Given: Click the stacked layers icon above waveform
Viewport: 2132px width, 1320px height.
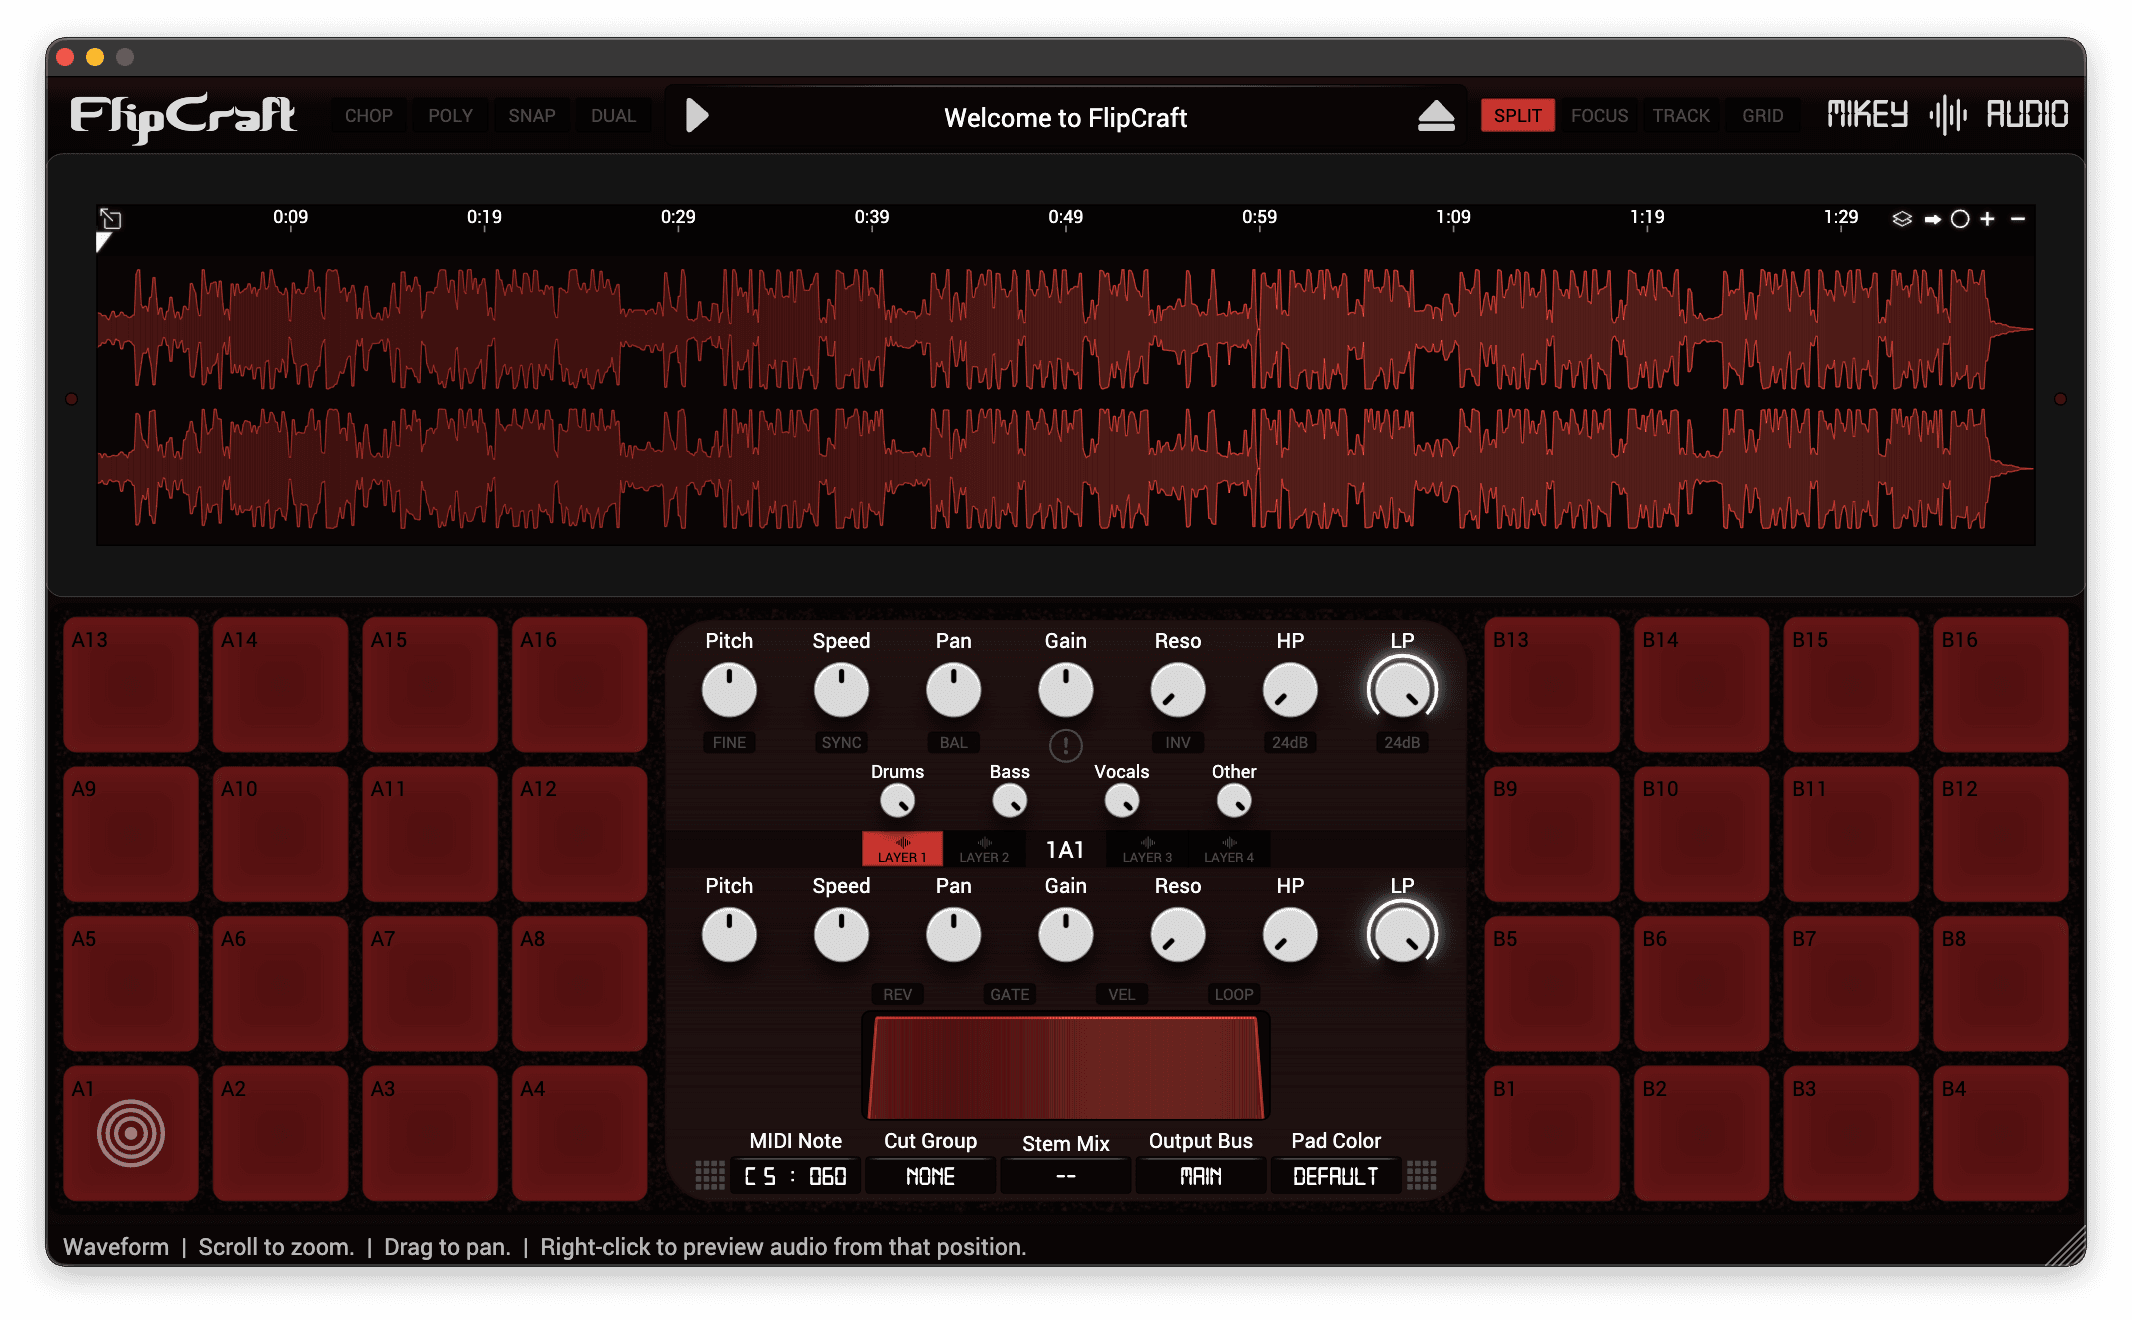Looking at the screenshot, I should pos(1901,218).
